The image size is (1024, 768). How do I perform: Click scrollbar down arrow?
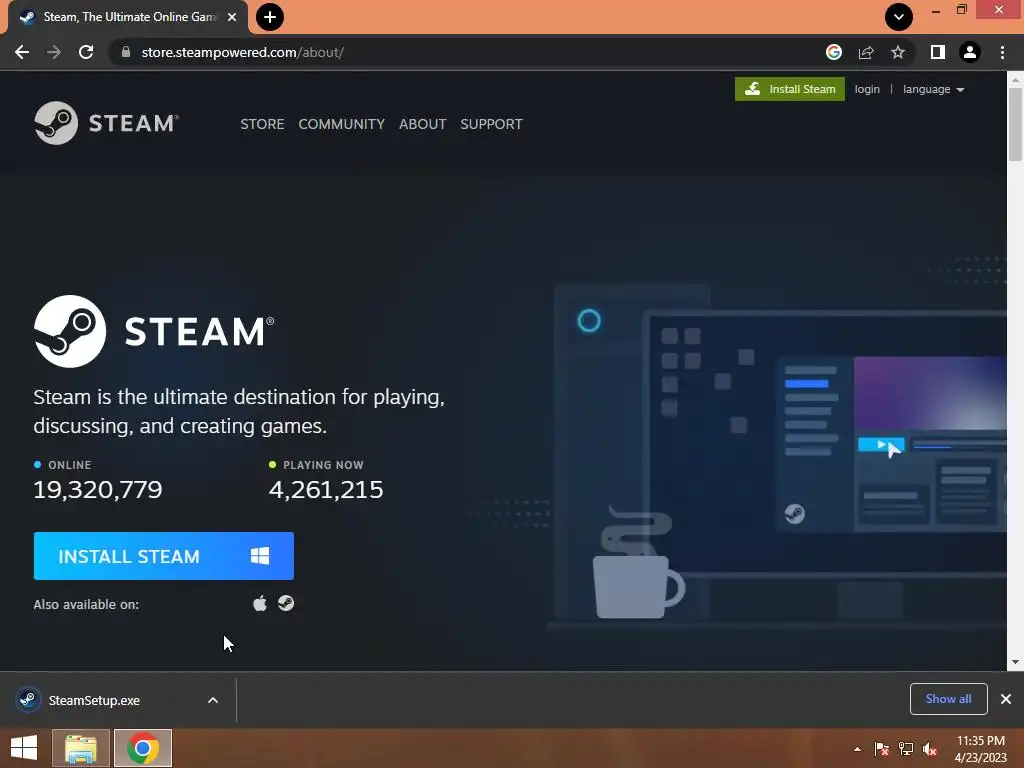1015,662
